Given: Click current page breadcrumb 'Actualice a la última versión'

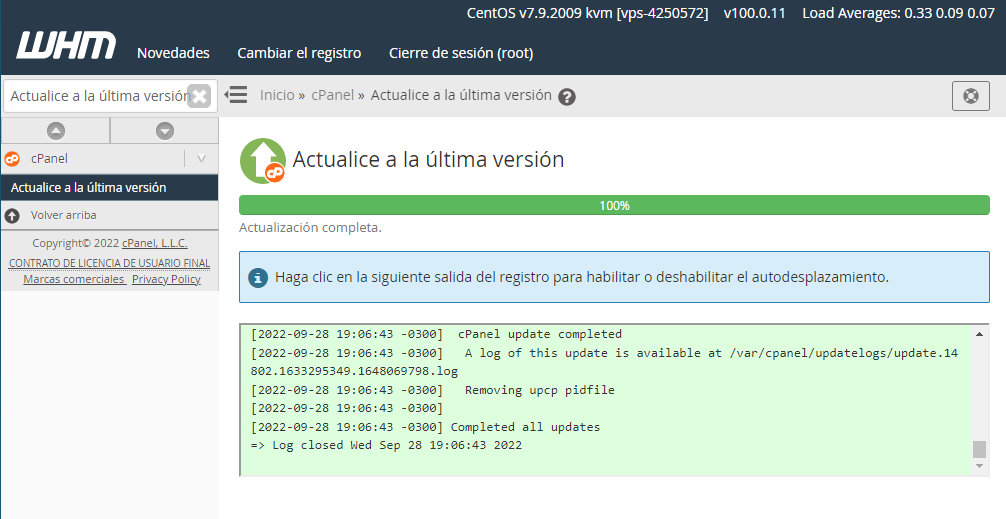Looking at the screenshot, I should (461, 95).
